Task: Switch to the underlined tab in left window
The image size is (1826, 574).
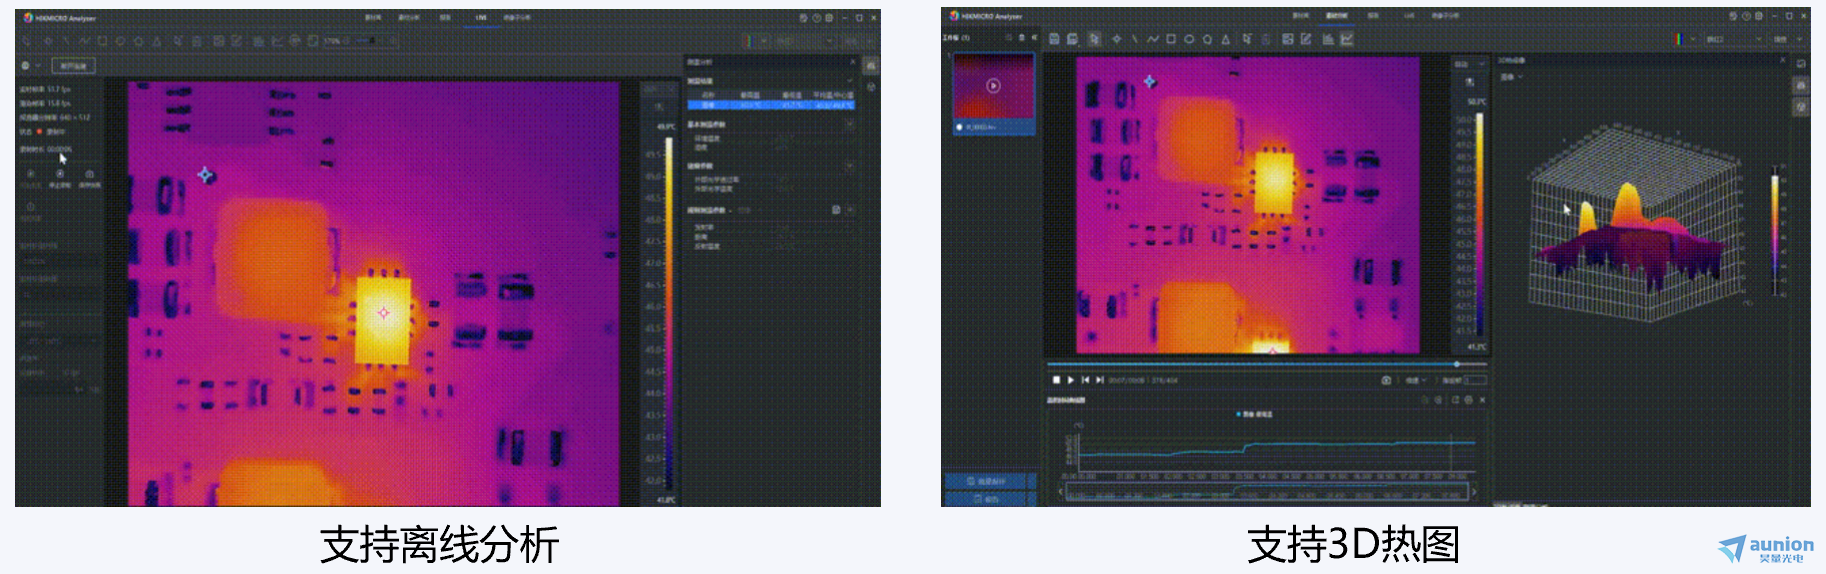Action: pyautogui.click(x=481, y=18)
